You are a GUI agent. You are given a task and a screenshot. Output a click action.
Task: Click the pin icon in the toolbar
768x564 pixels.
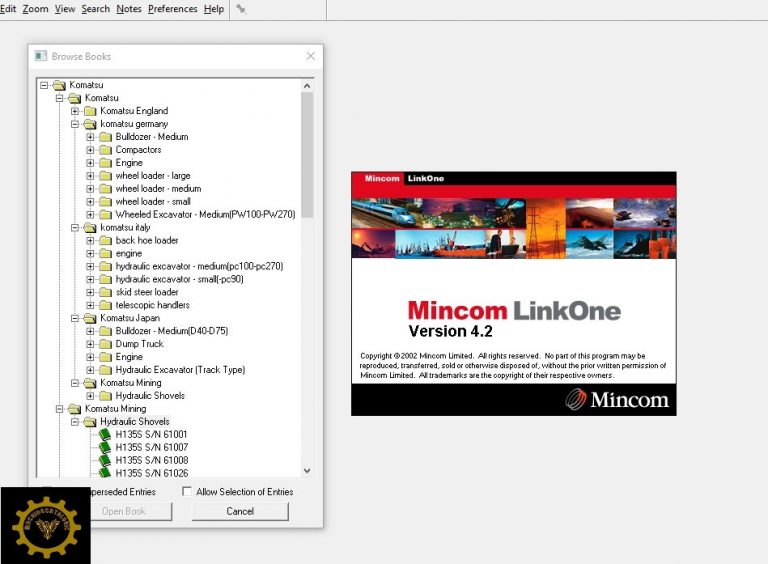pos(241,9)
